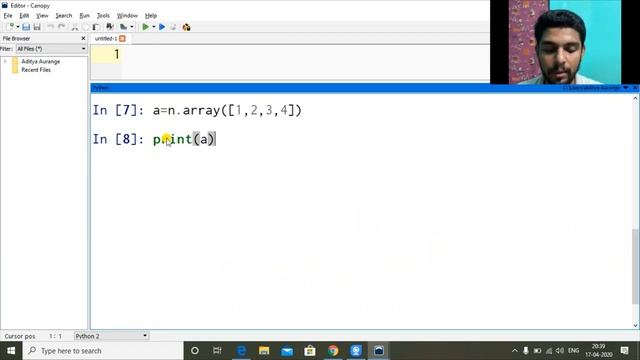Expand the Aditya Aurange folder tree node
The image size is (640, 360).
(x=5, y=61)
